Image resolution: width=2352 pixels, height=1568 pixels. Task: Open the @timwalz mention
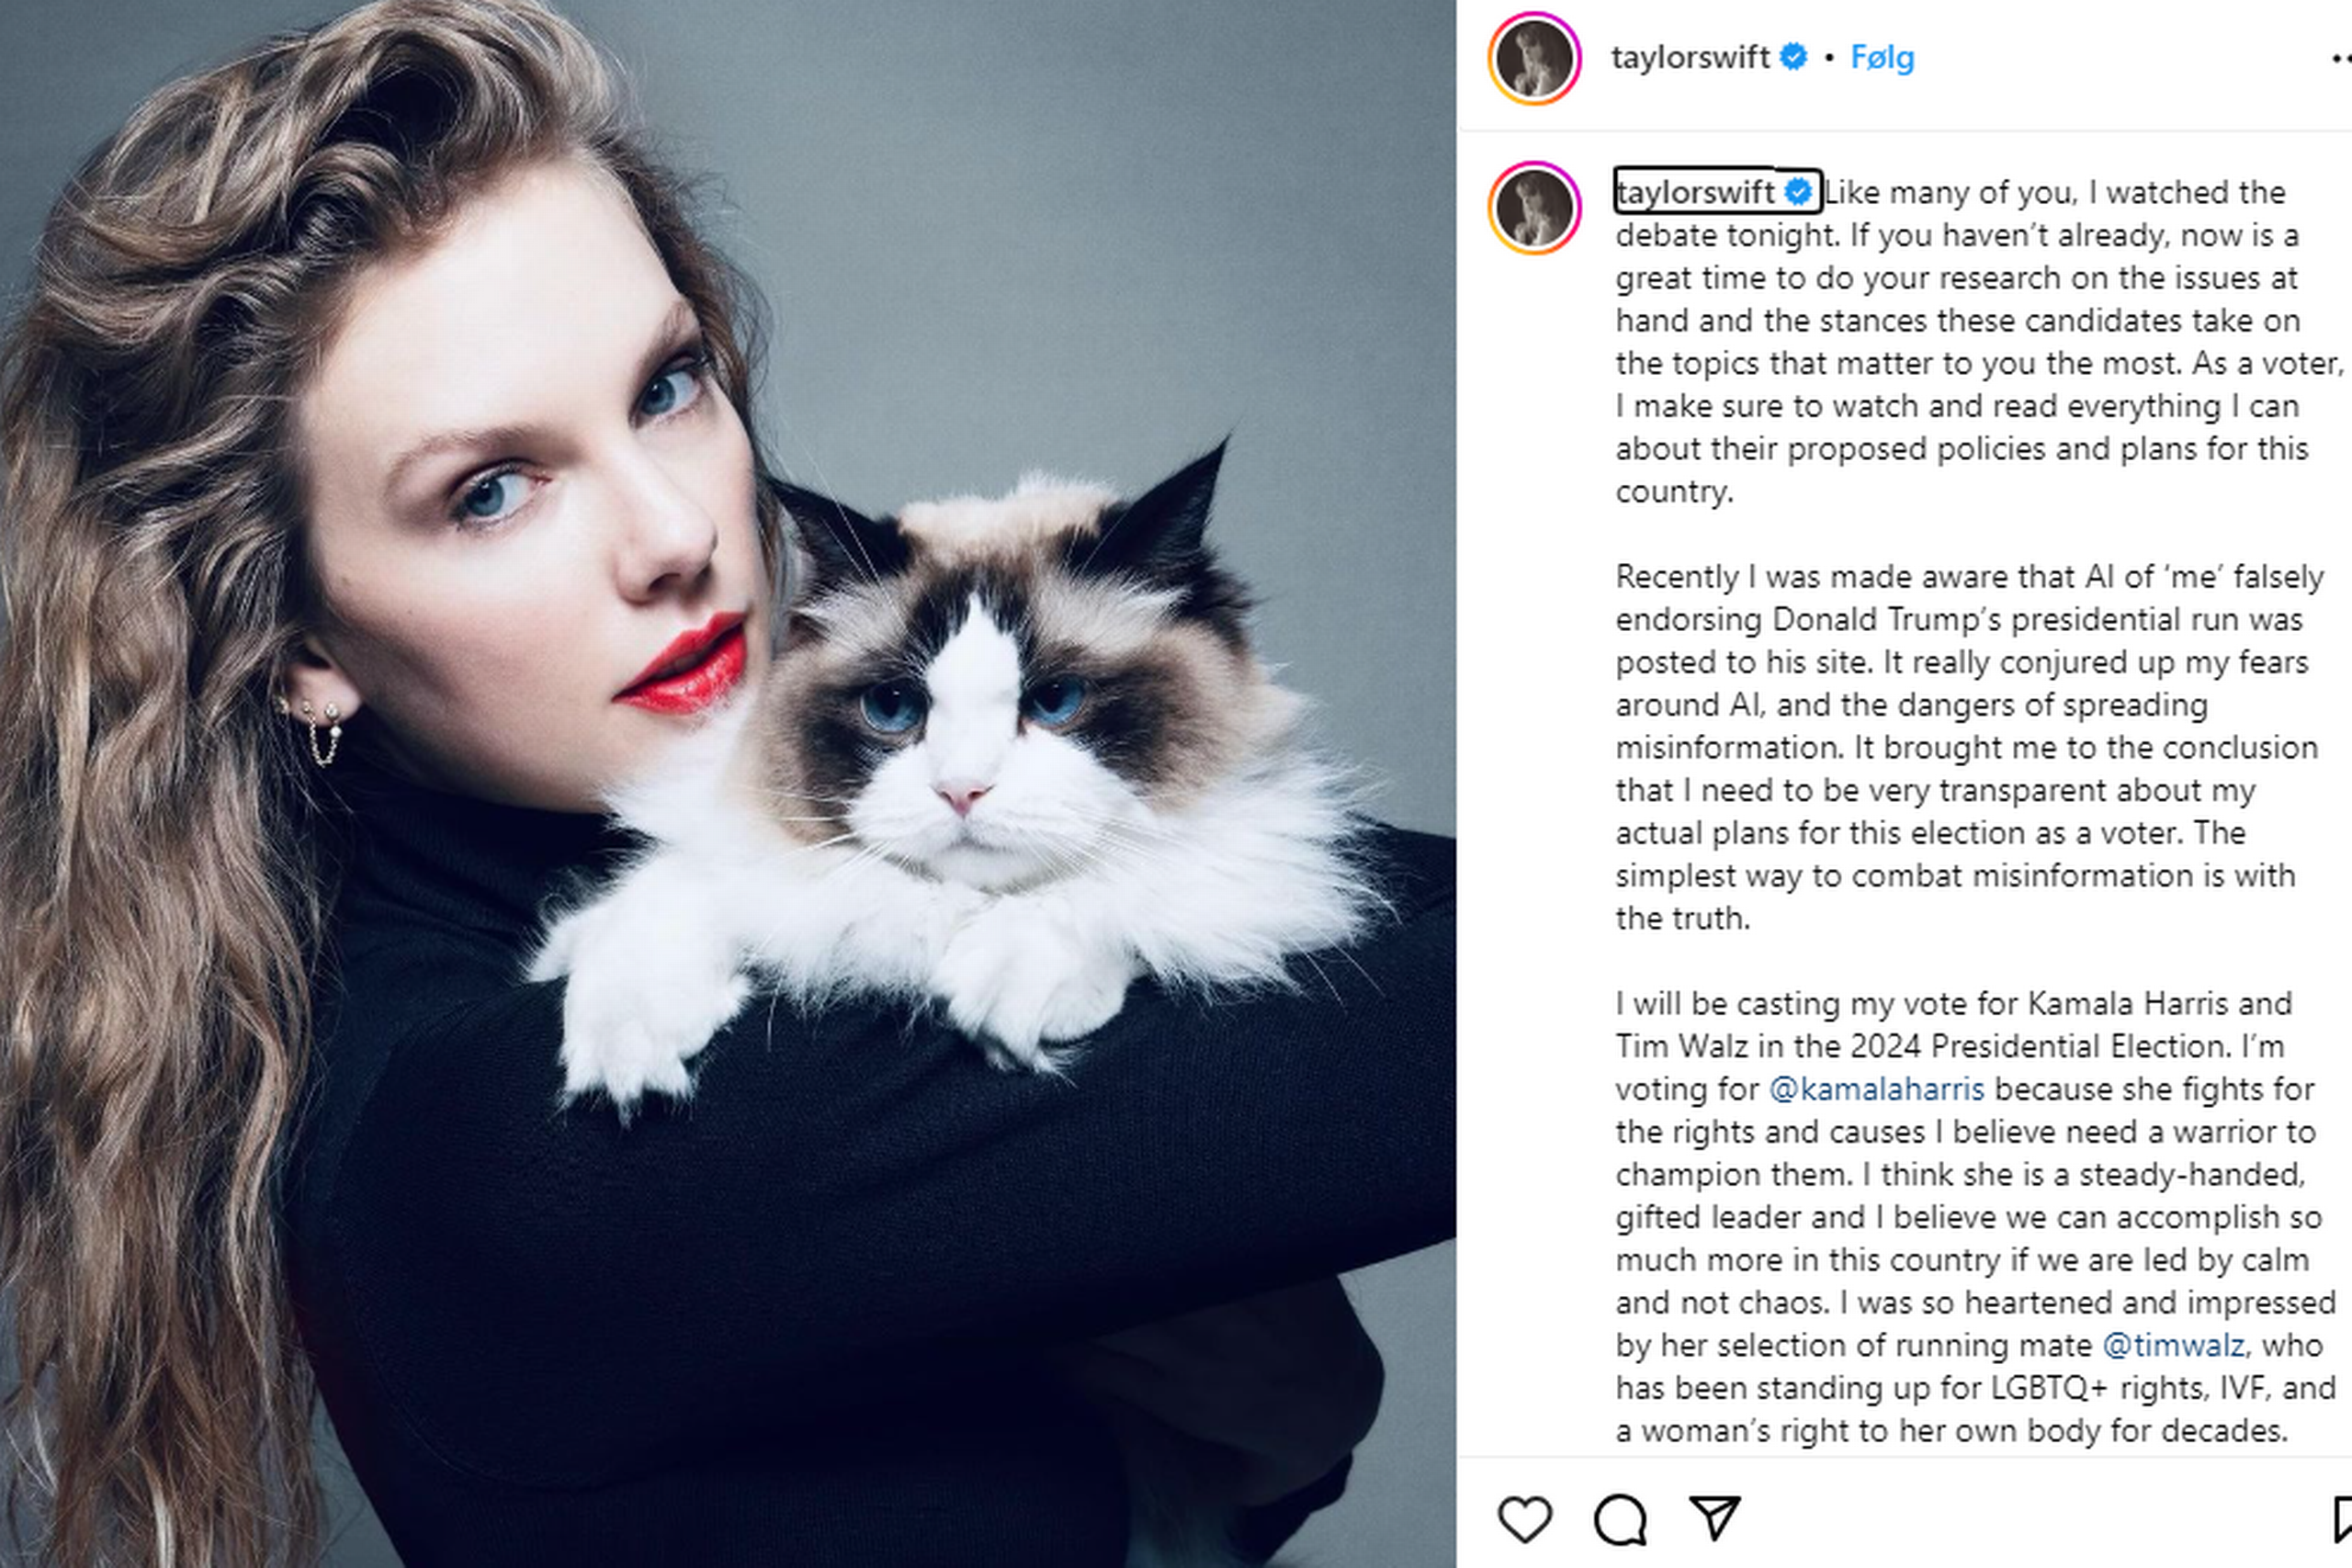pos(2174,1345)
